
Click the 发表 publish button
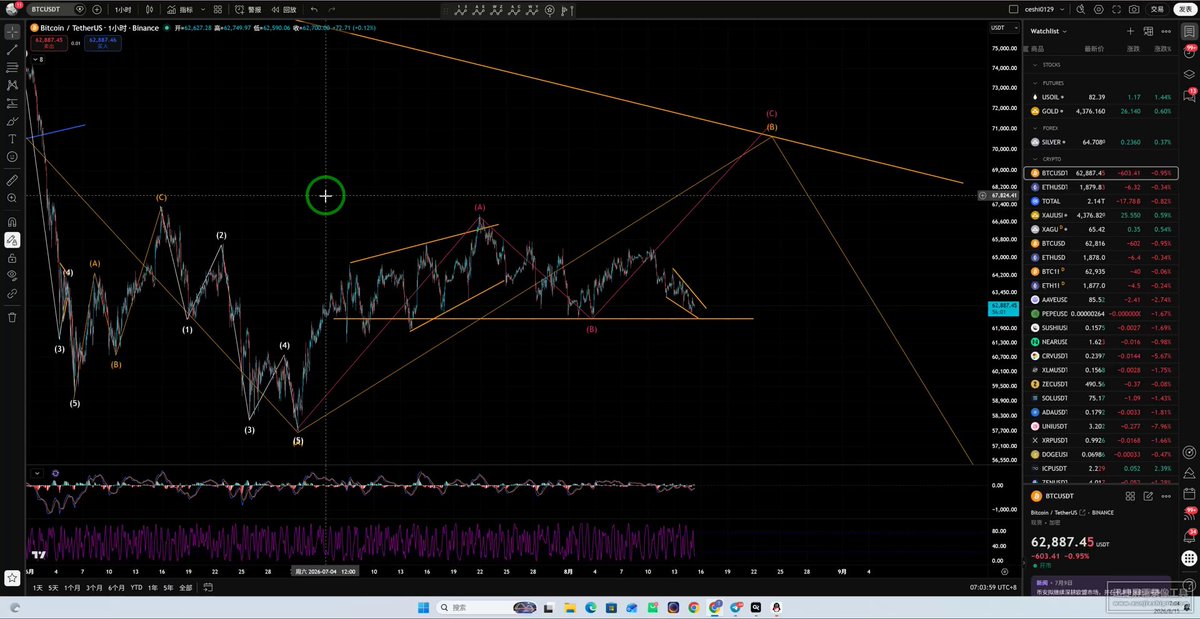coord(1185,9)
